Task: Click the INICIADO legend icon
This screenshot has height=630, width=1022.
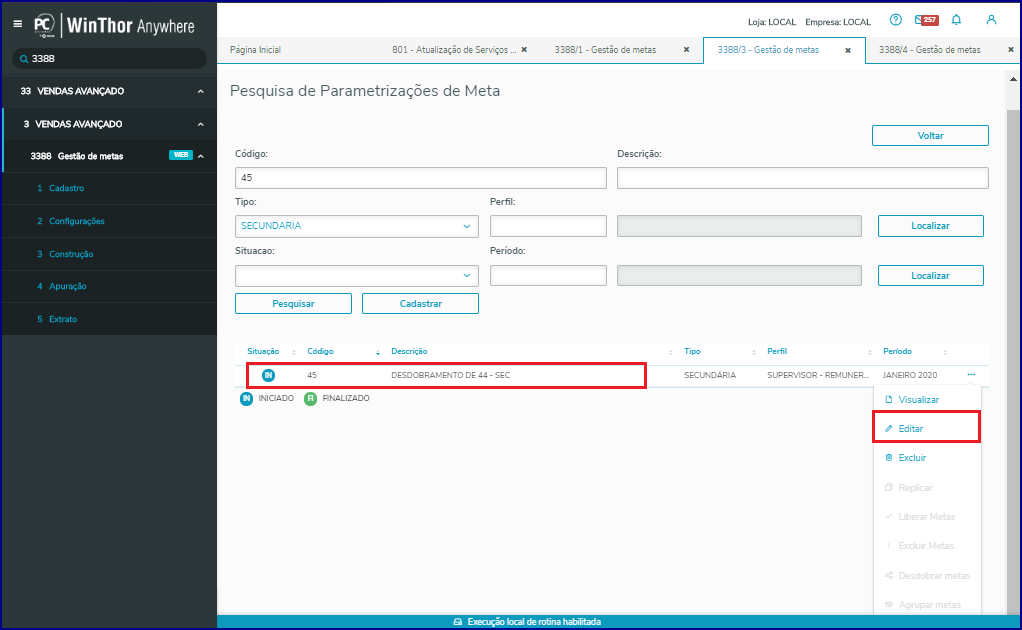Action: 246,399
